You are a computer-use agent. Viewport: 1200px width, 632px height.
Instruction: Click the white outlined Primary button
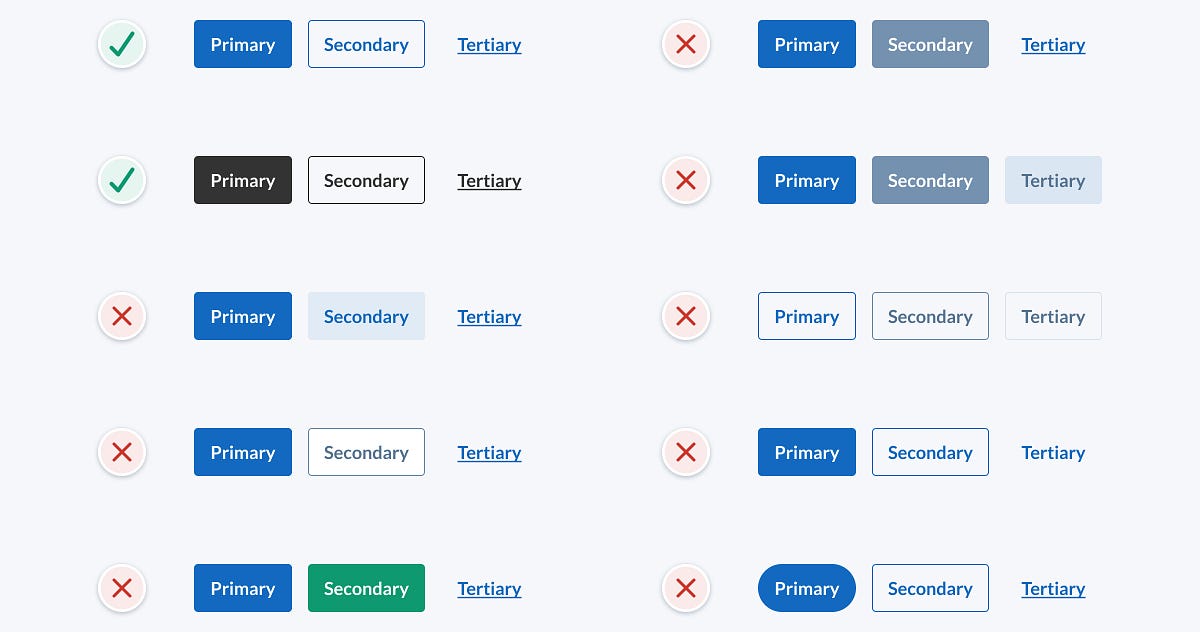pyautogui.click(x=807, y=316)
